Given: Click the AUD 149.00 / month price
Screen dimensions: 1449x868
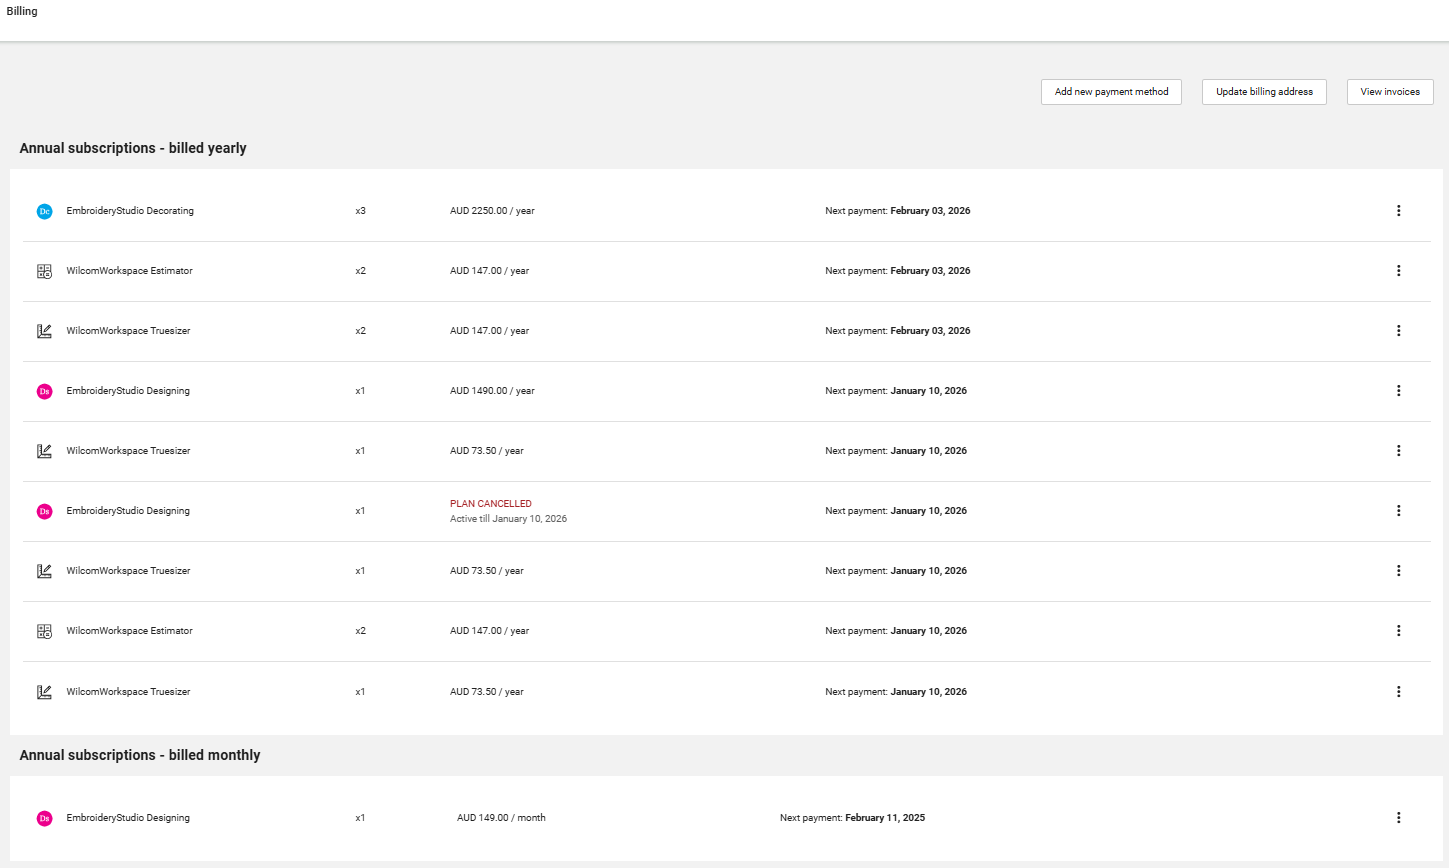Looking at the screenshot, I should click(x=501, y=818).
